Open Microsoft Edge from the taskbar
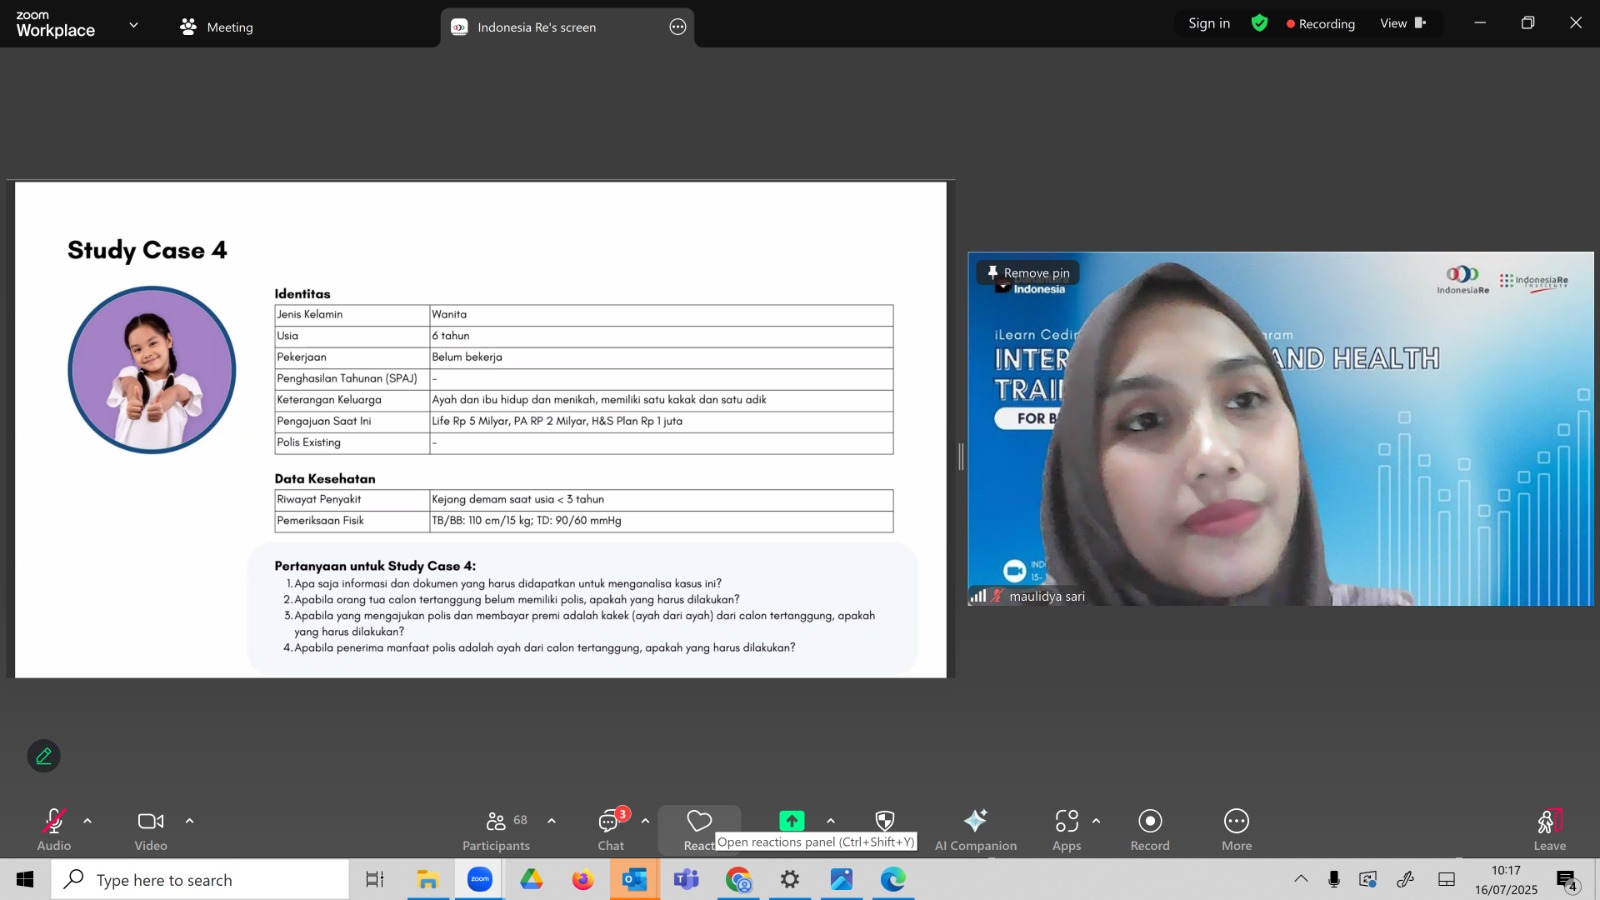 [x=893, y=880]
